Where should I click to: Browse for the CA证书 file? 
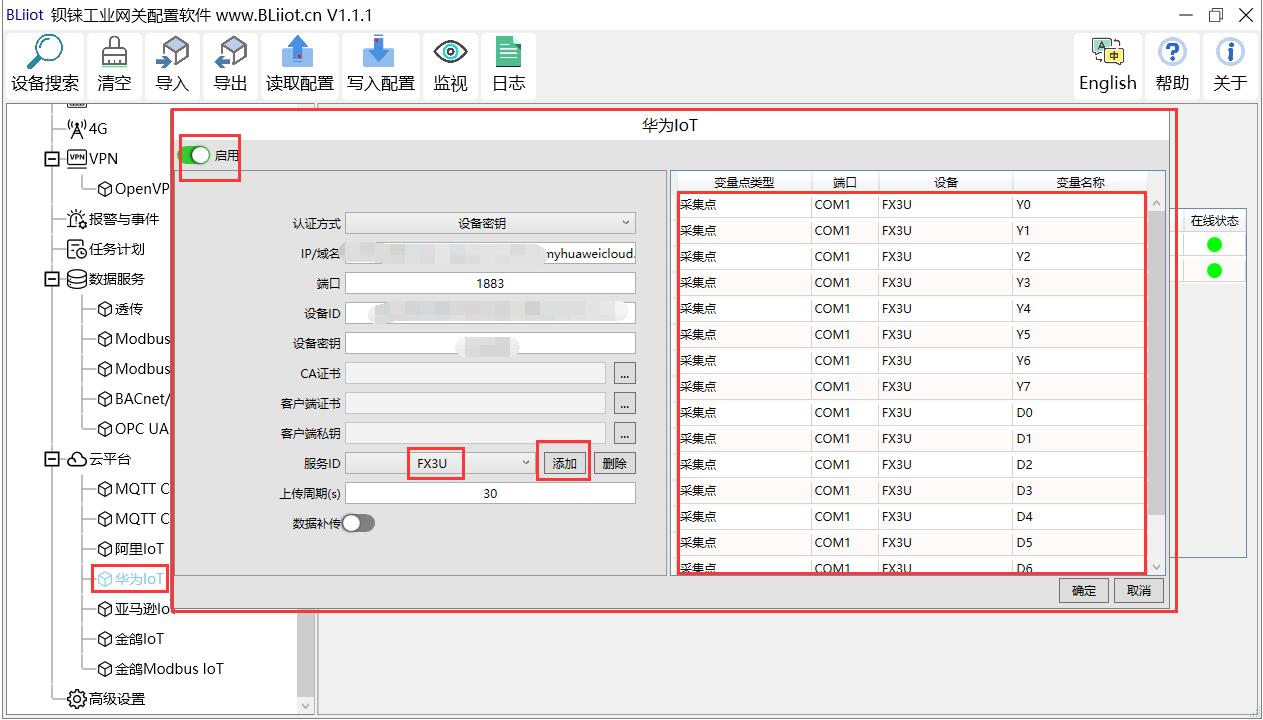[624, 373]
